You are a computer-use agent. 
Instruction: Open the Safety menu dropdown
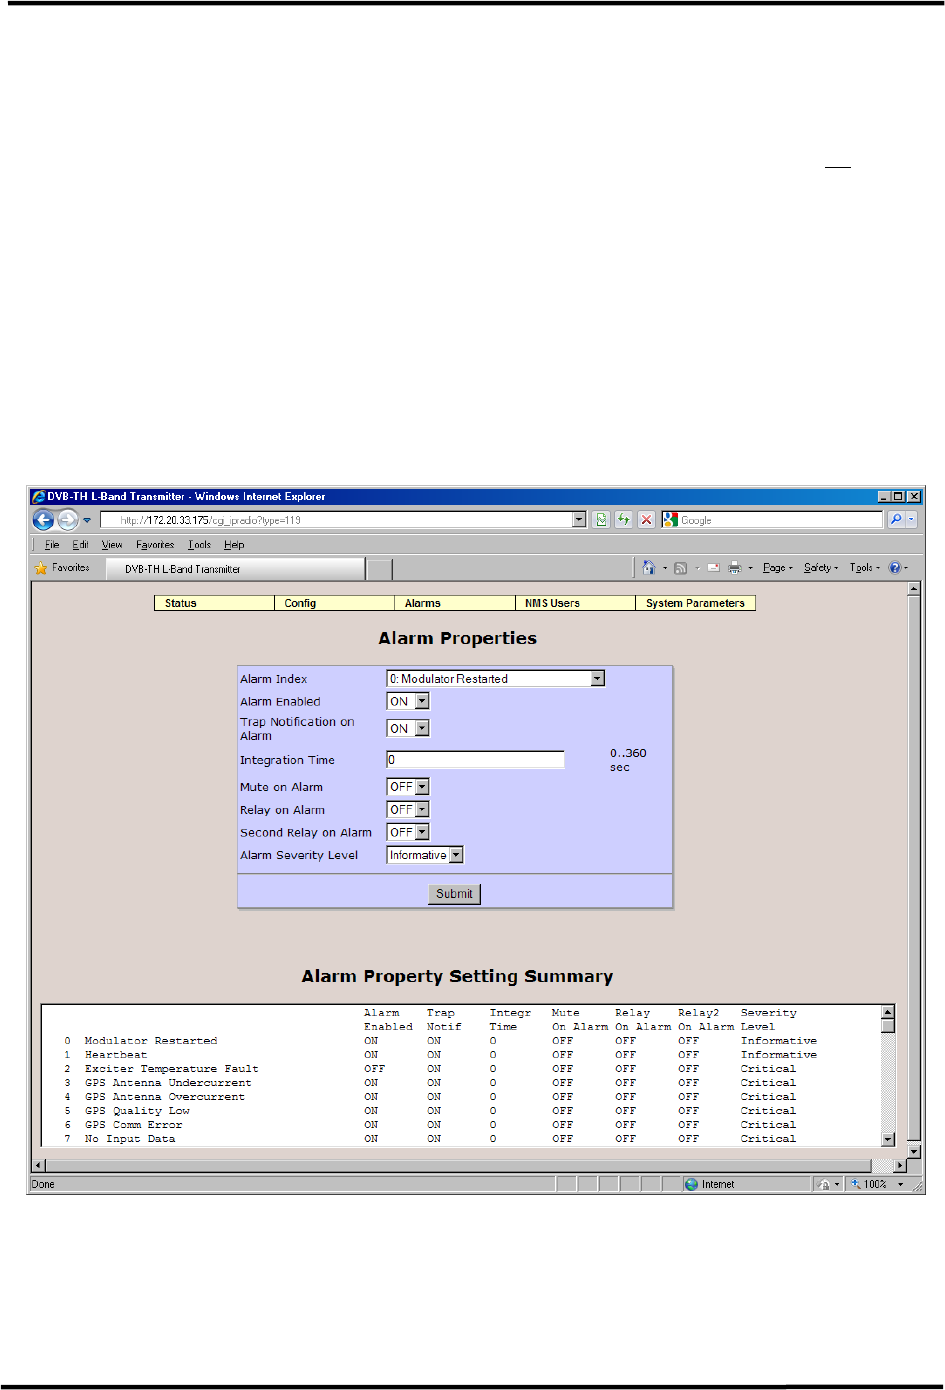821,568
